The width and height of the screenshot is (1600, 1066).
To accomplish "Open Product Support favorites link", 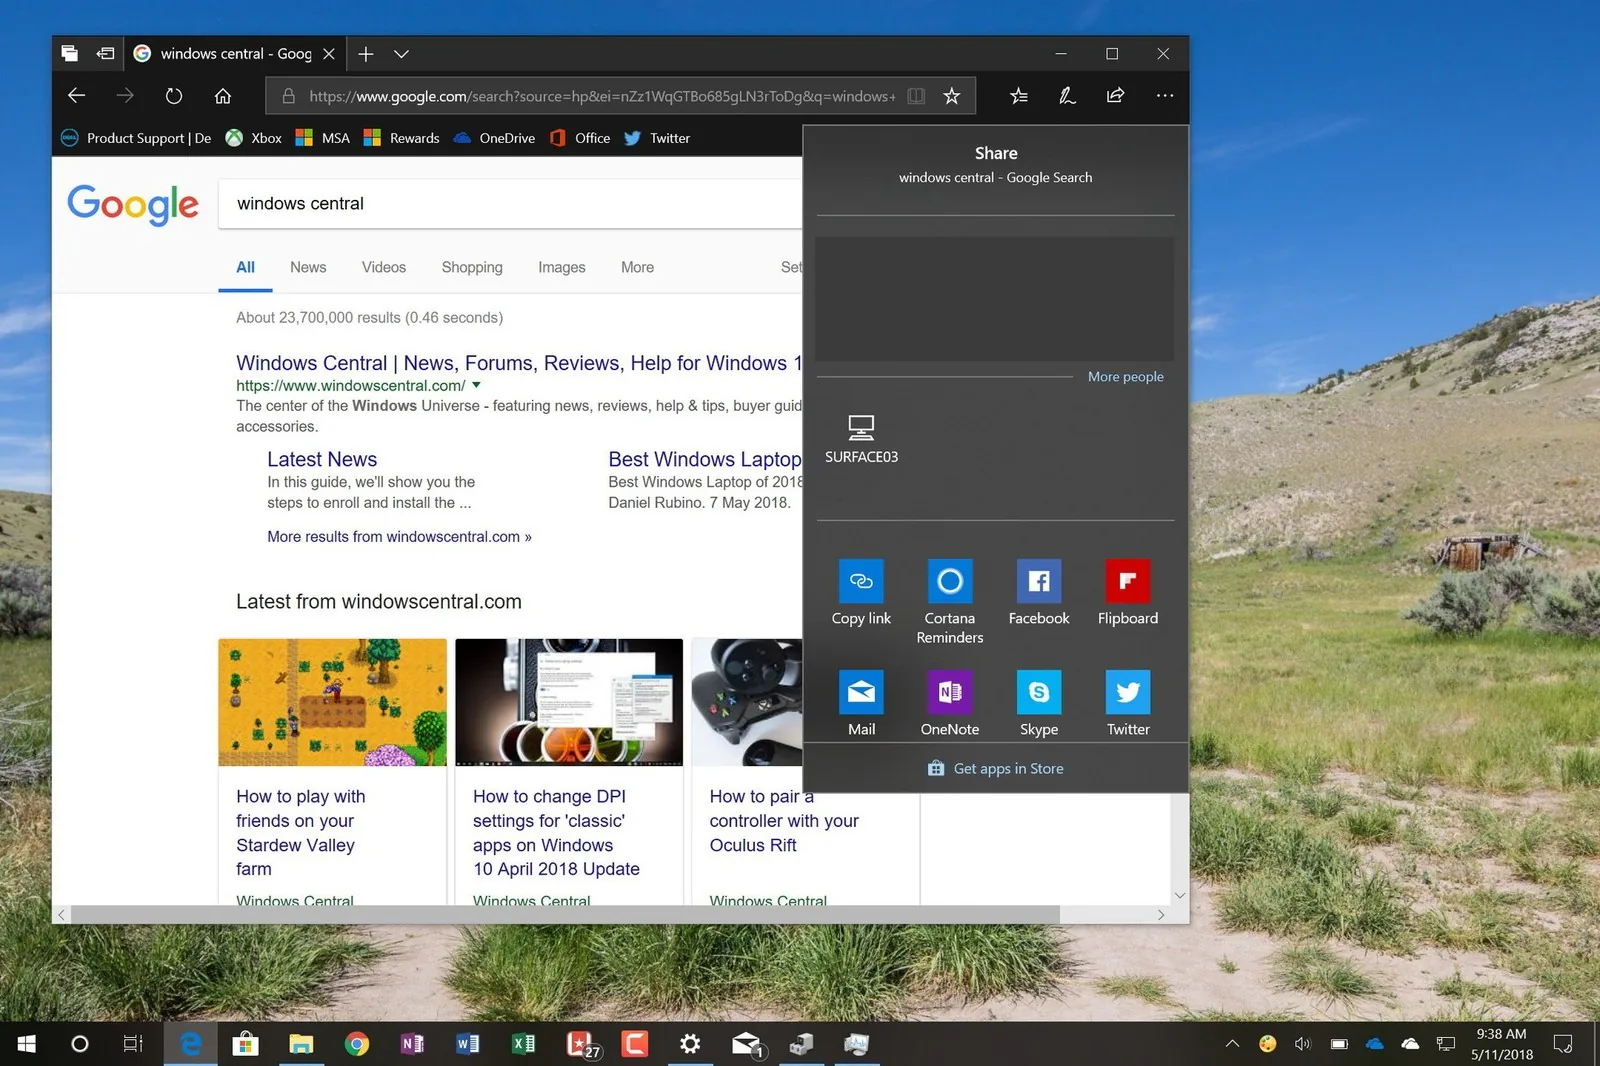I will [x=136, y=138].
